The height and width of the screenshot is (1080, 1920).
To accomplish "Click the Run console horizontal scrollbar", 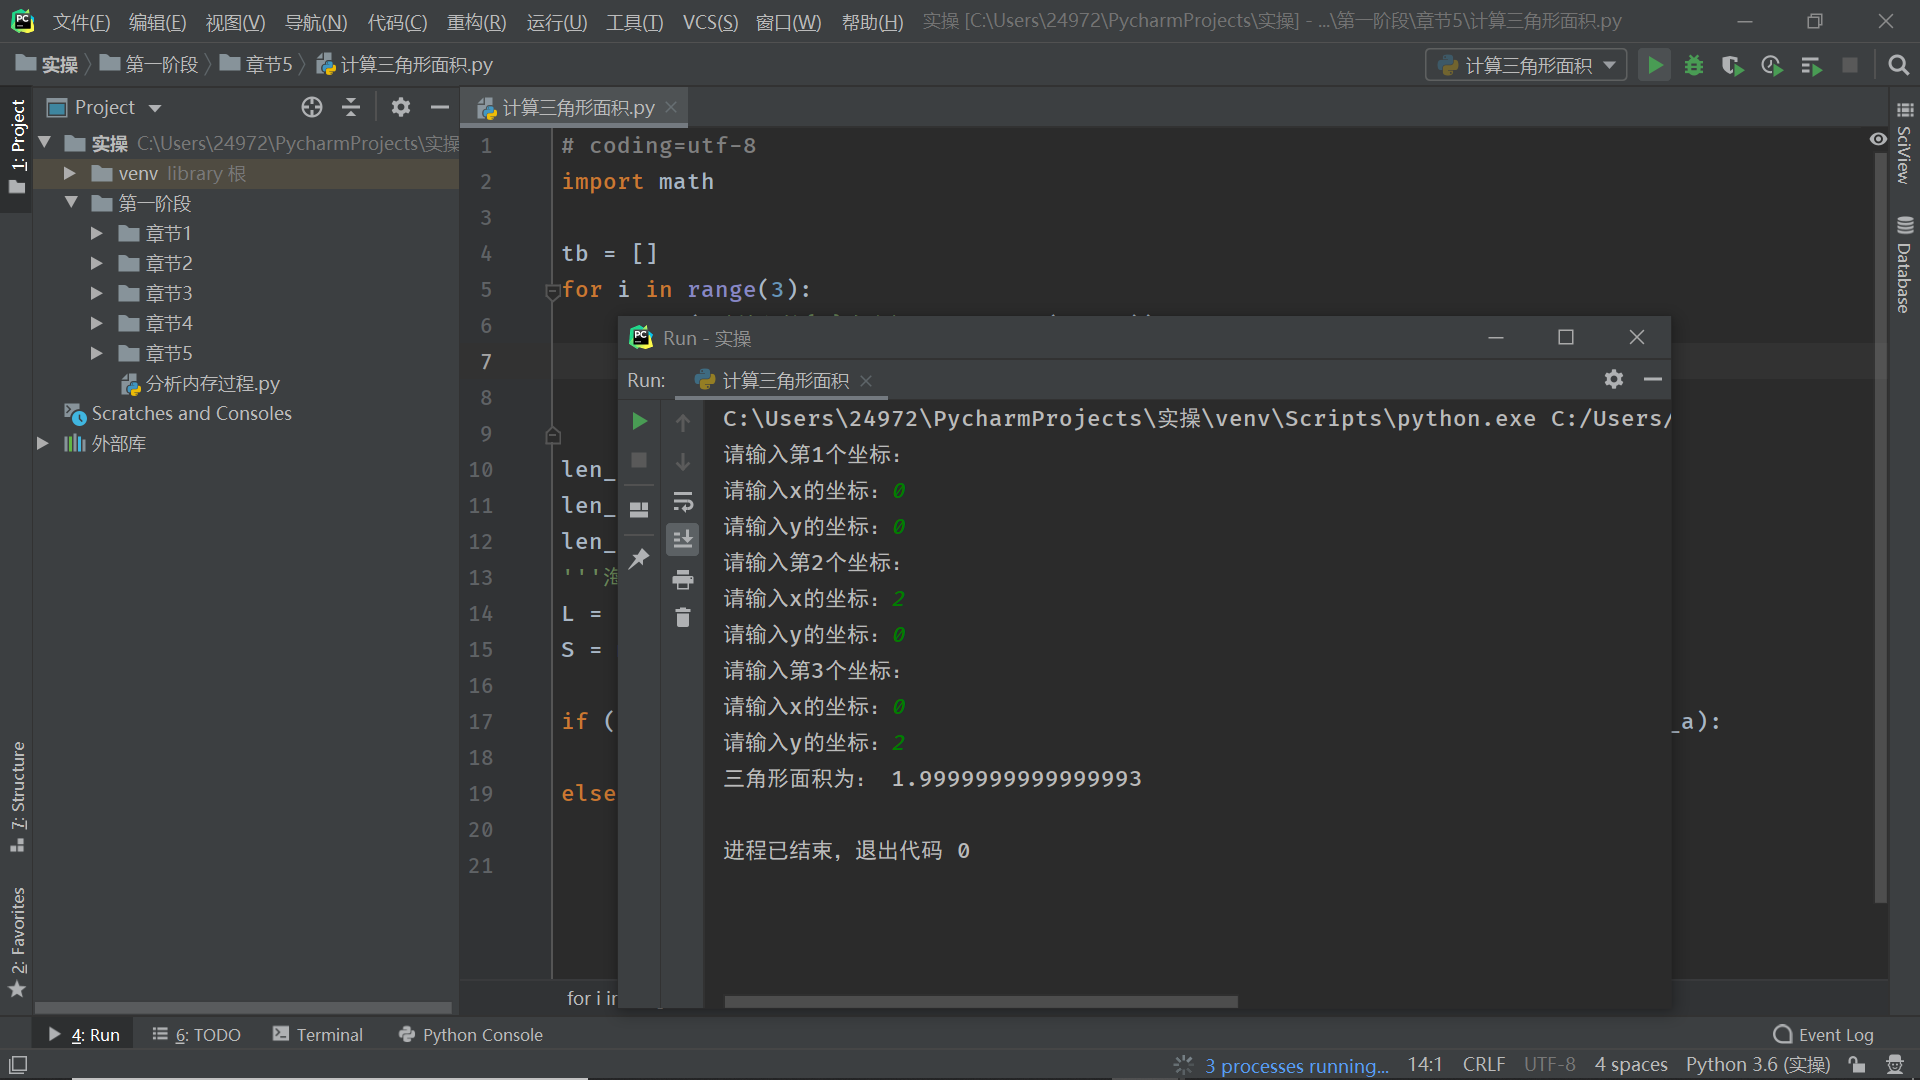I will pyautogui.click(x=981, y=1001).
